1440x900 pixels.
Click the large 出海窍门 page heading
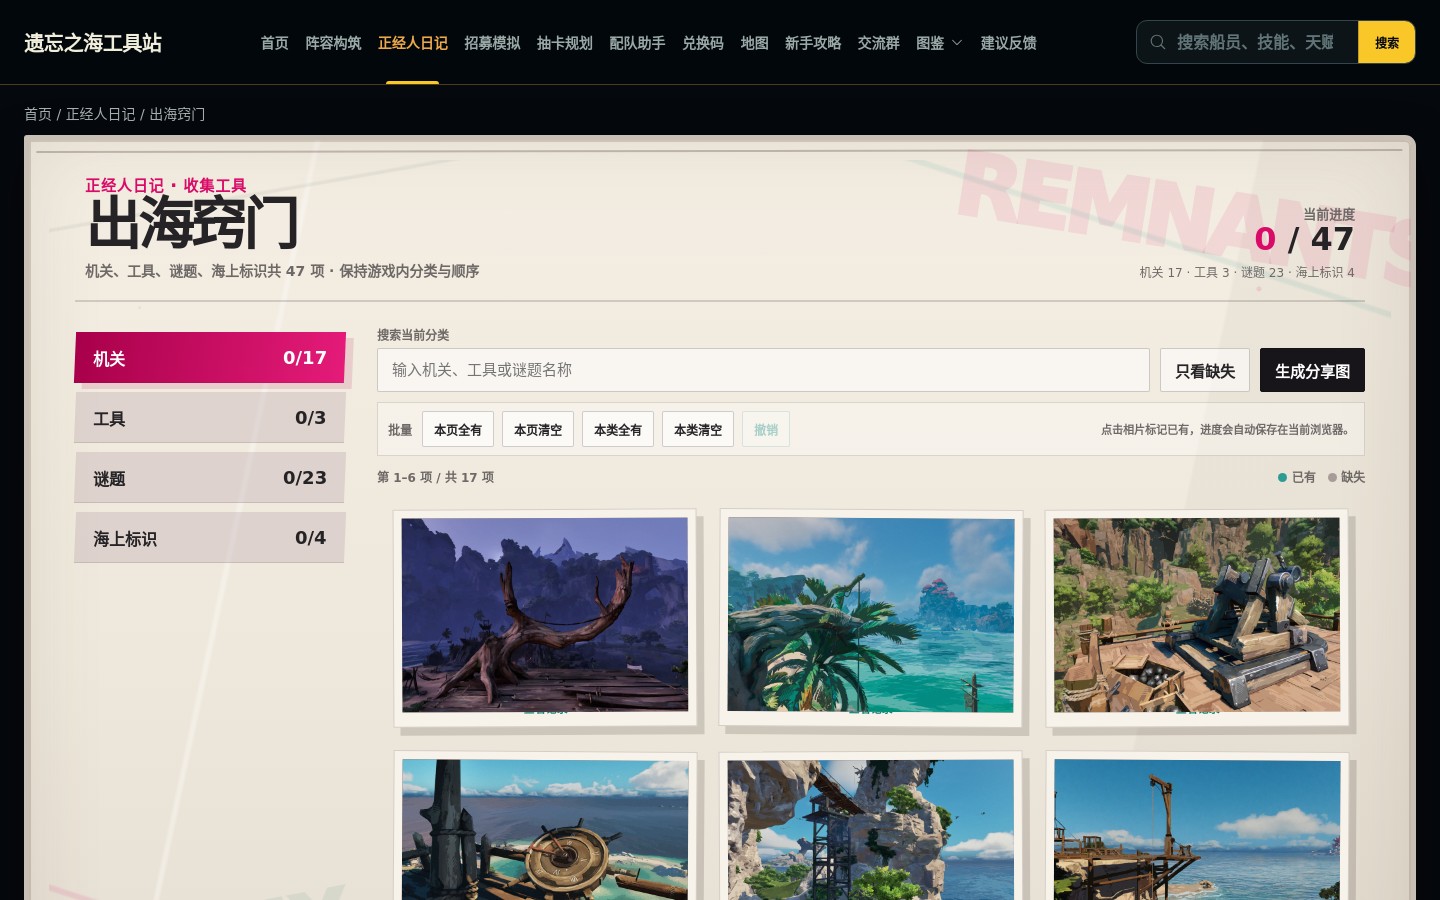(194, 222)
